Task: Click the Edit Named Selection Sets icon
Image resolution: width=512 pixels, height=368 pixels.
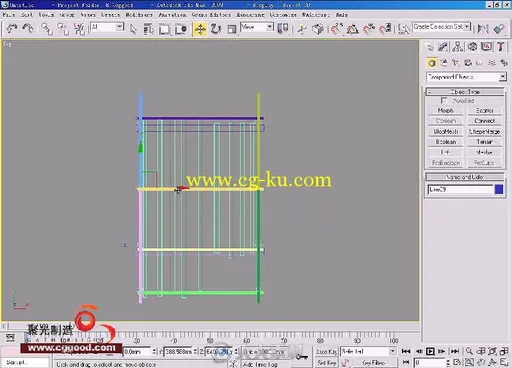Action: (404, 29)
